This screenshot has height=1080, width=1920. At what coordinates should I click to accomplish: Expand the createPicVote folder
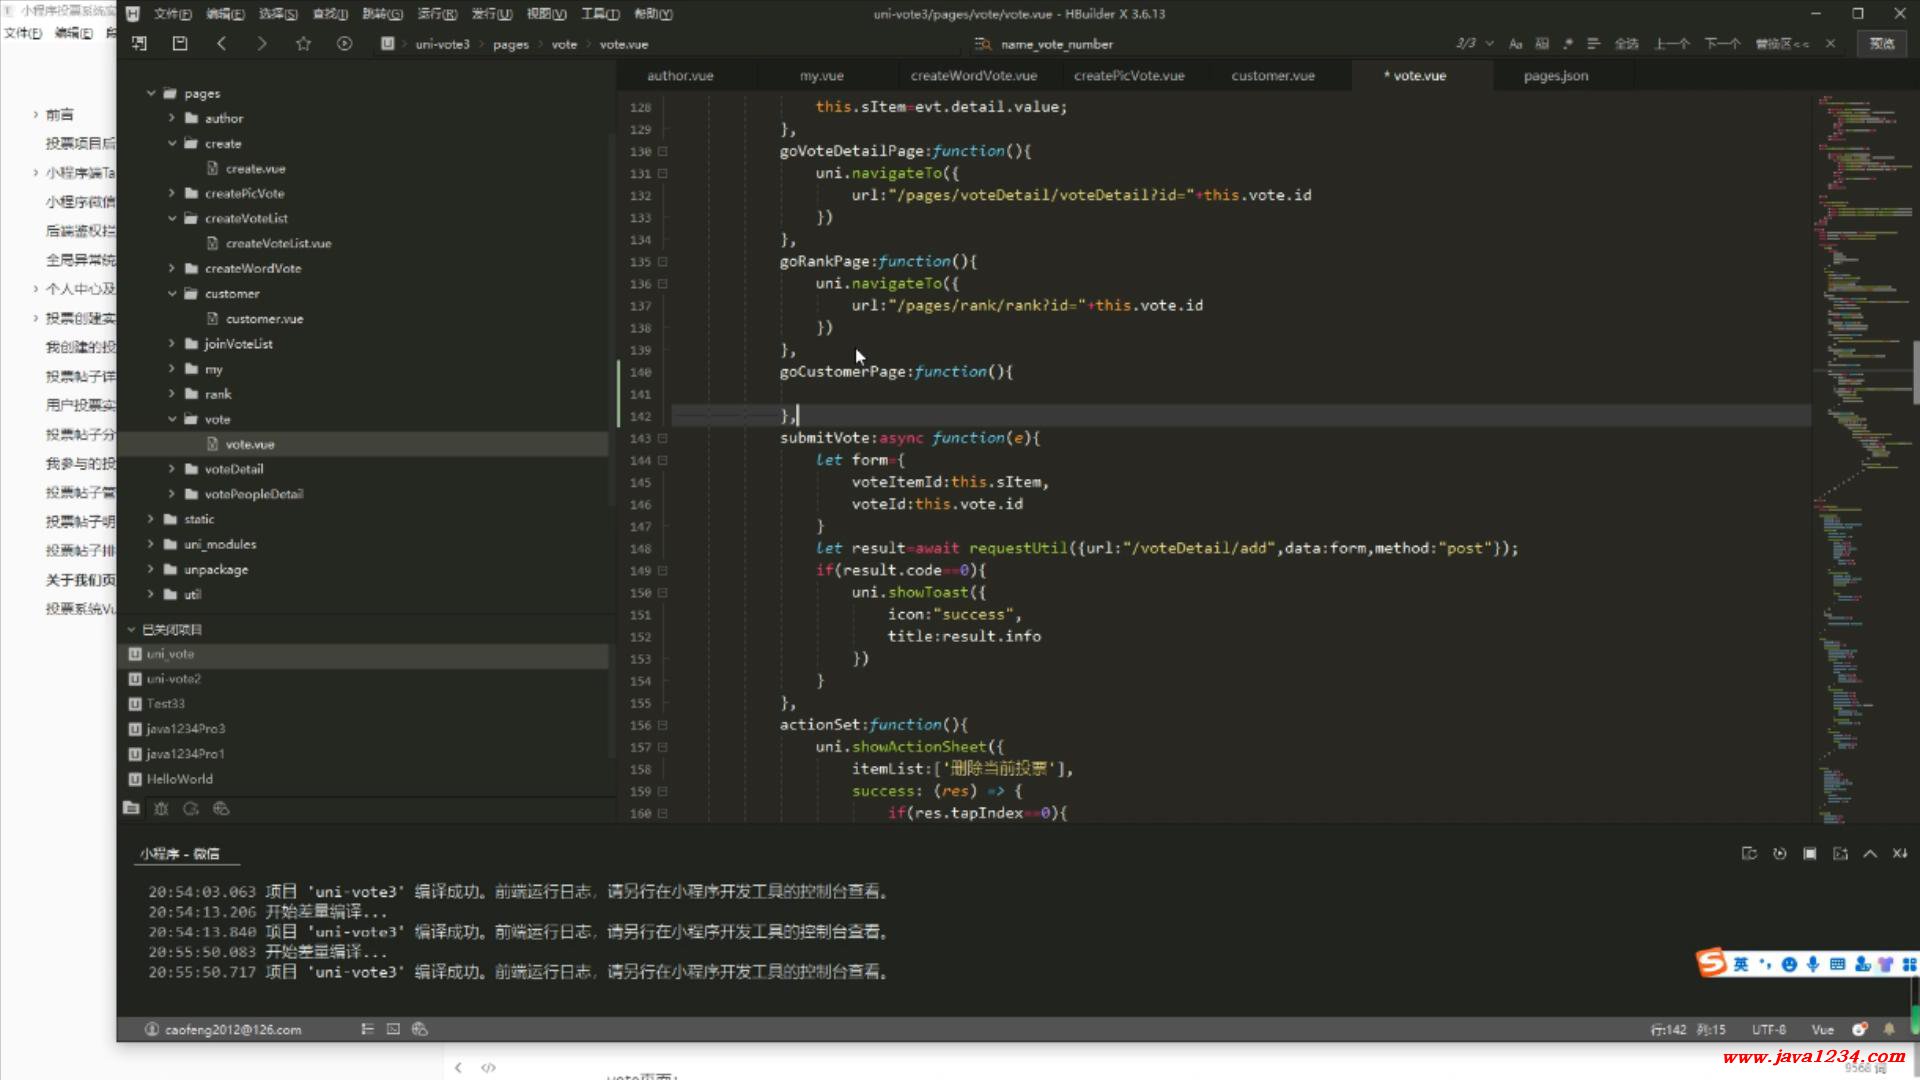[172, 193]
